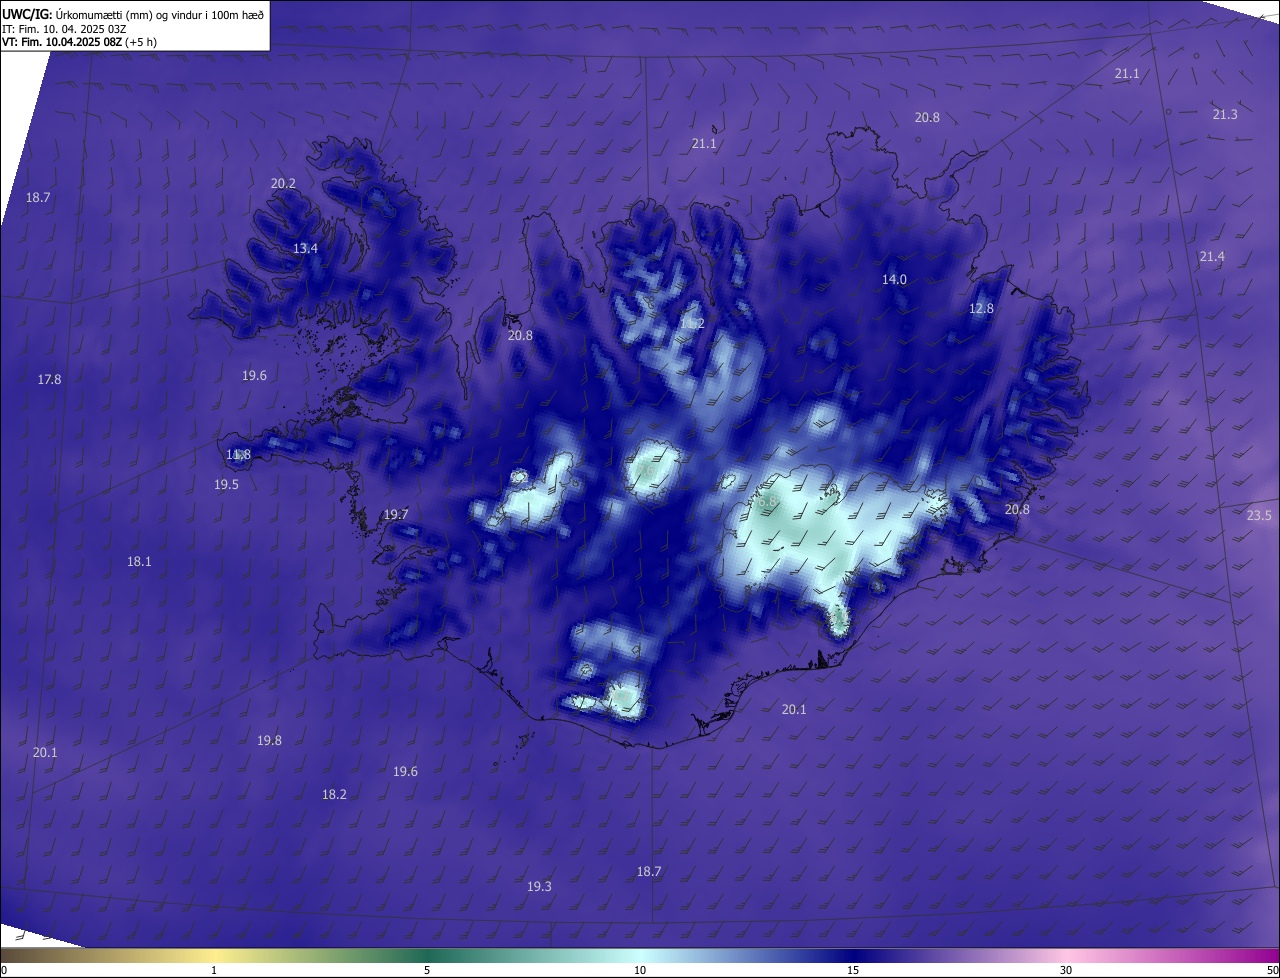
Task: Select the 19.8 value label
Action: click(x=269, y=740)
